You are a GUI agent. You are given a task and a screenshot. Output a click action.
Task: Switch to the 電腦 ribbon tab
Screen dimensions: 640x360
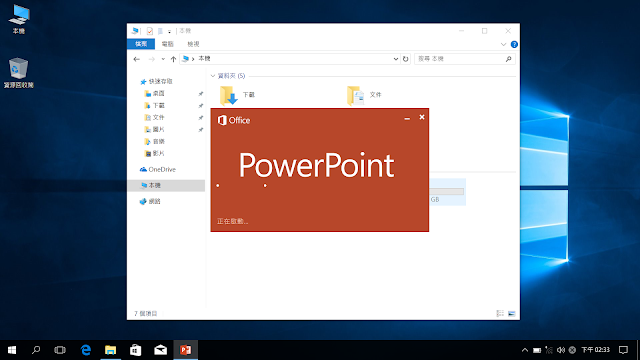tap(167, 44)
